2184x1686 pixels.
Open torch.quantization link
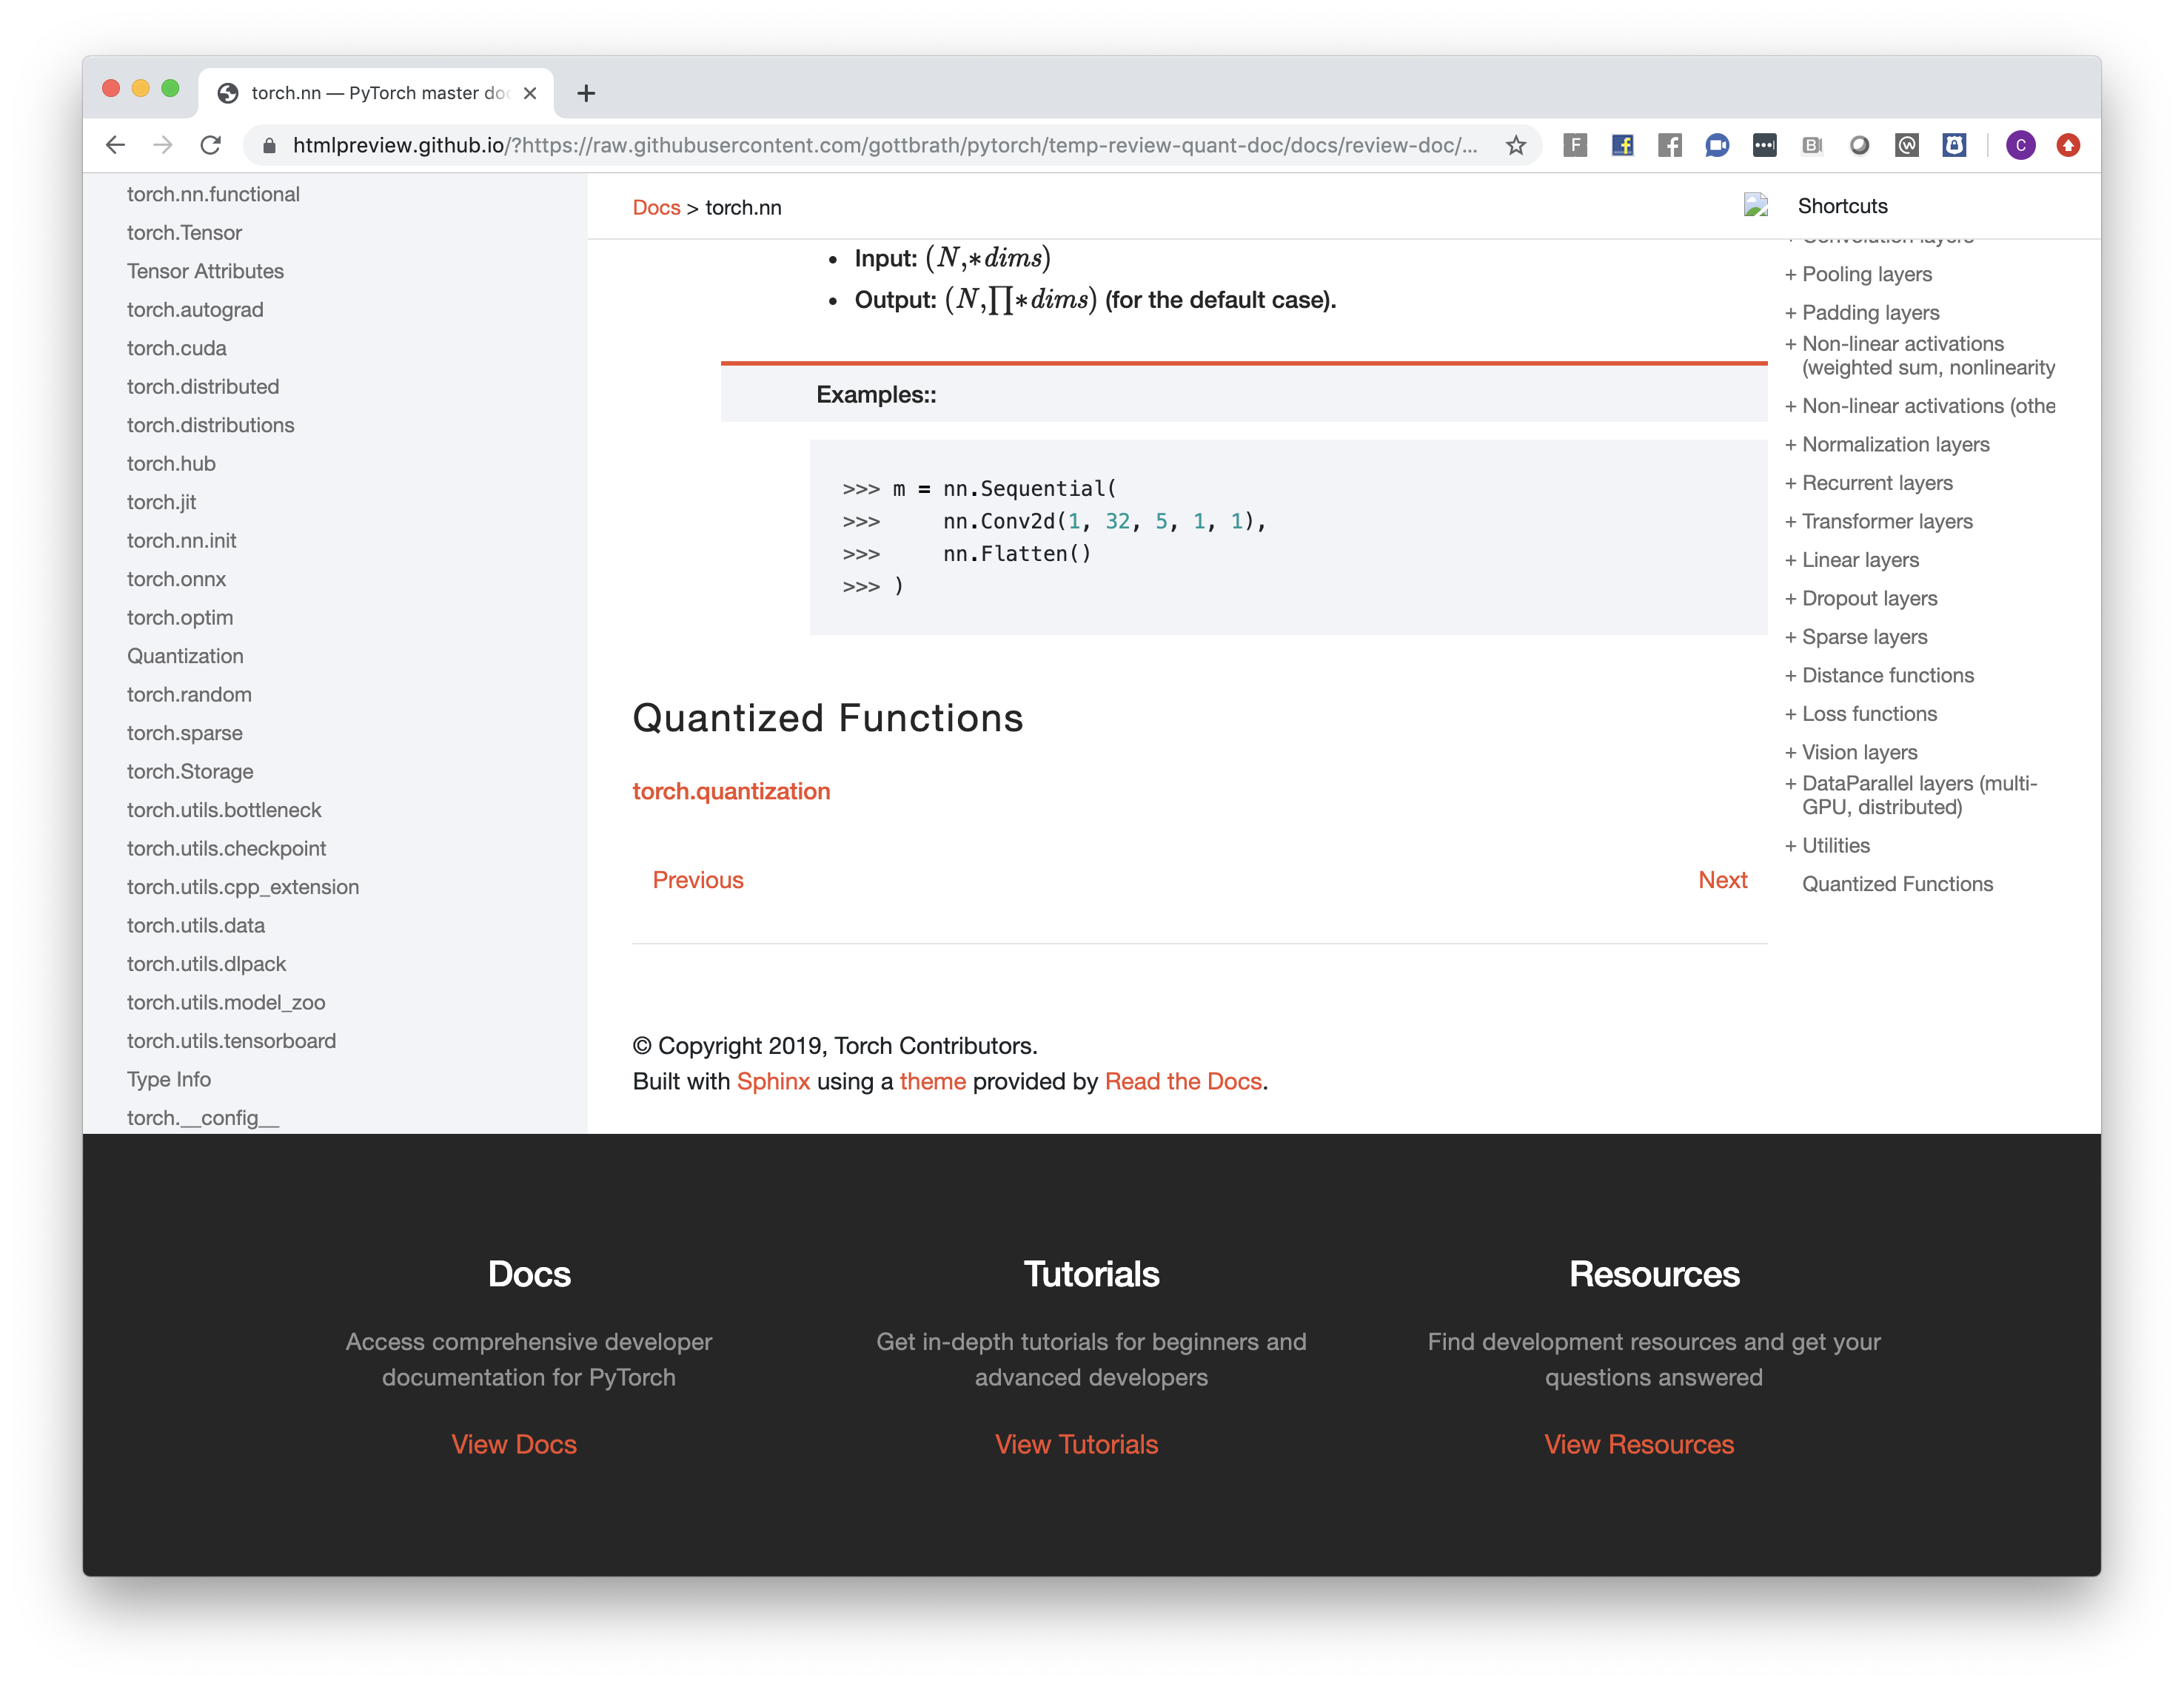[731, 791]
